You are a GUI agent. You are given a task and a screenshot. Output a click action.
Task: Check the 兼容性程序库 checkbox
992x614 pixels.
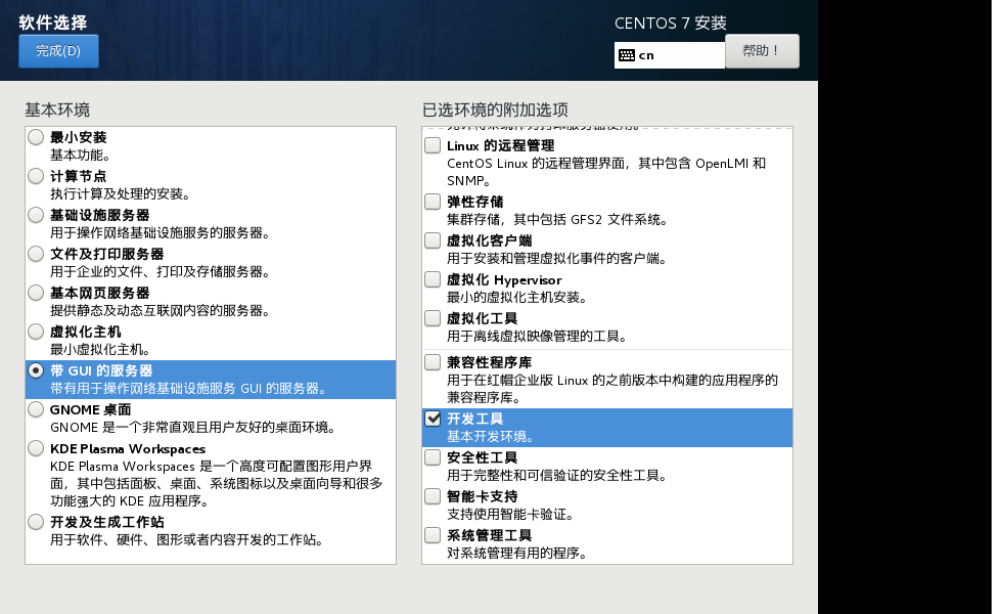click(x=433, y=362)
